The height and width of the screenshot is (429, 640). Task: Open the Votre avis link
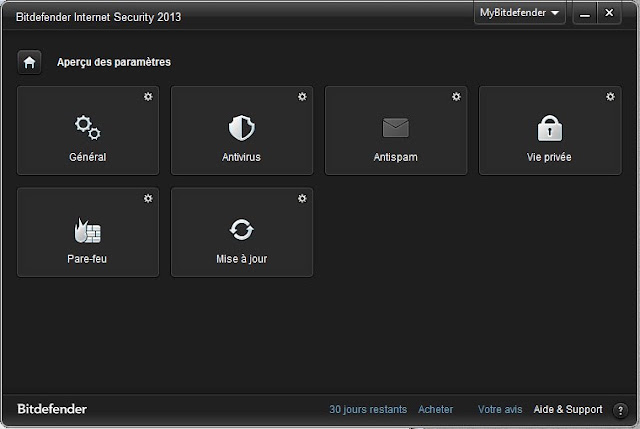pyautogui.click(x=500, y=409)
